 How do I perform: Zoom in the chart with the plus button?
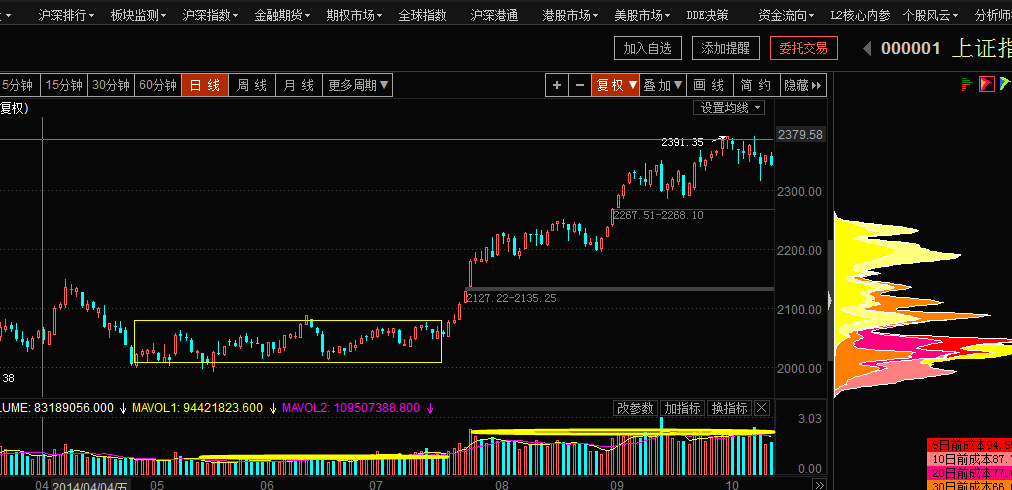[557, 86]
